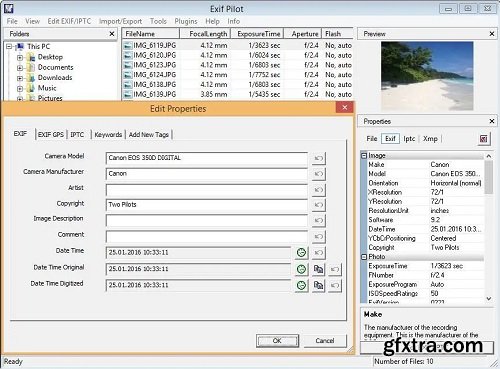Open the Import/Export menu
This screenshot has height=369, width=500.
(x=120, y=21)
